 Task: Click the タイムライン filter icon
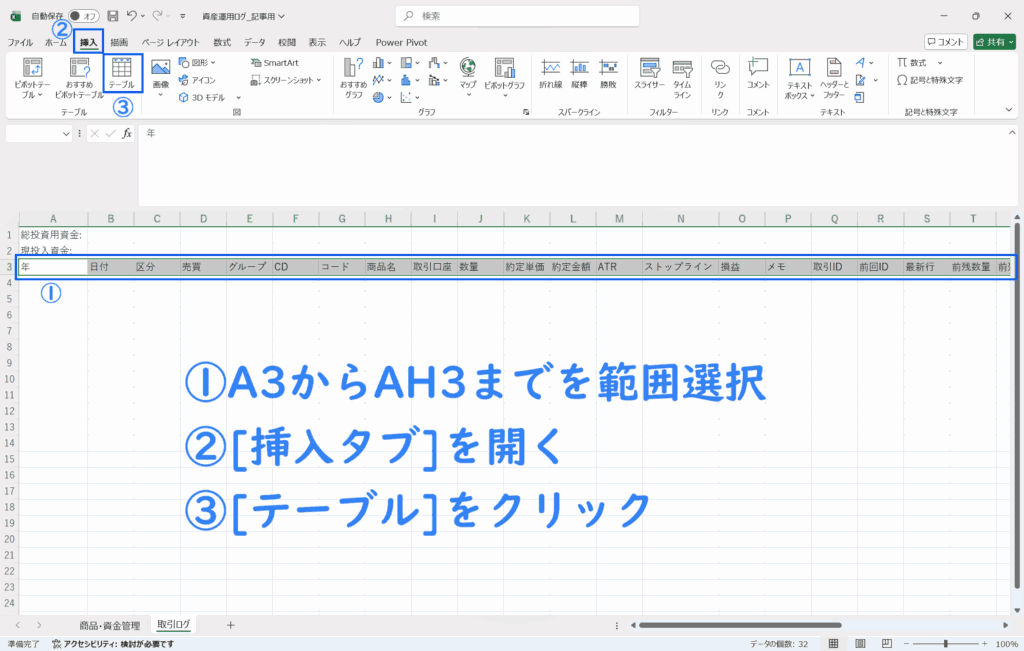point(682,73)
